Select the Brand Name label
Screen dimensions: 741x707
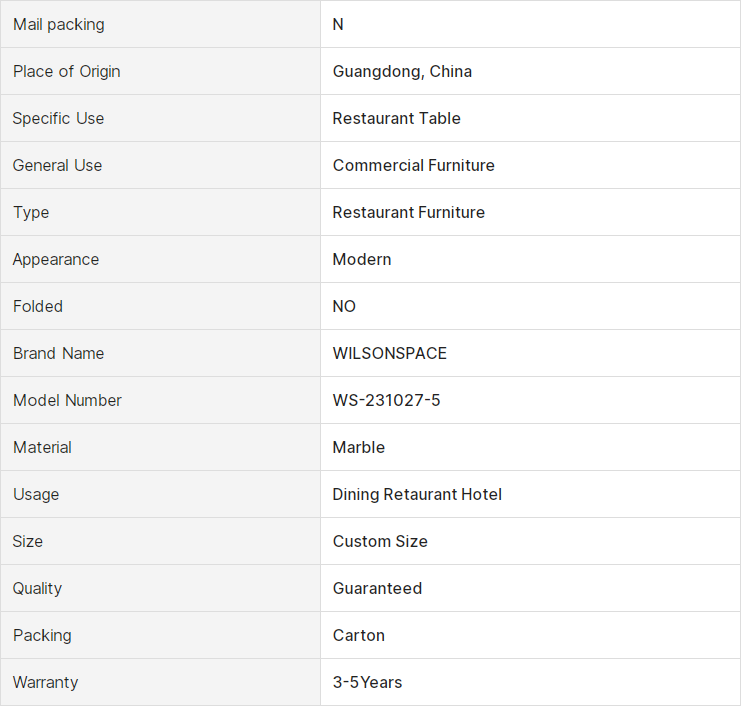coord(59,354)
